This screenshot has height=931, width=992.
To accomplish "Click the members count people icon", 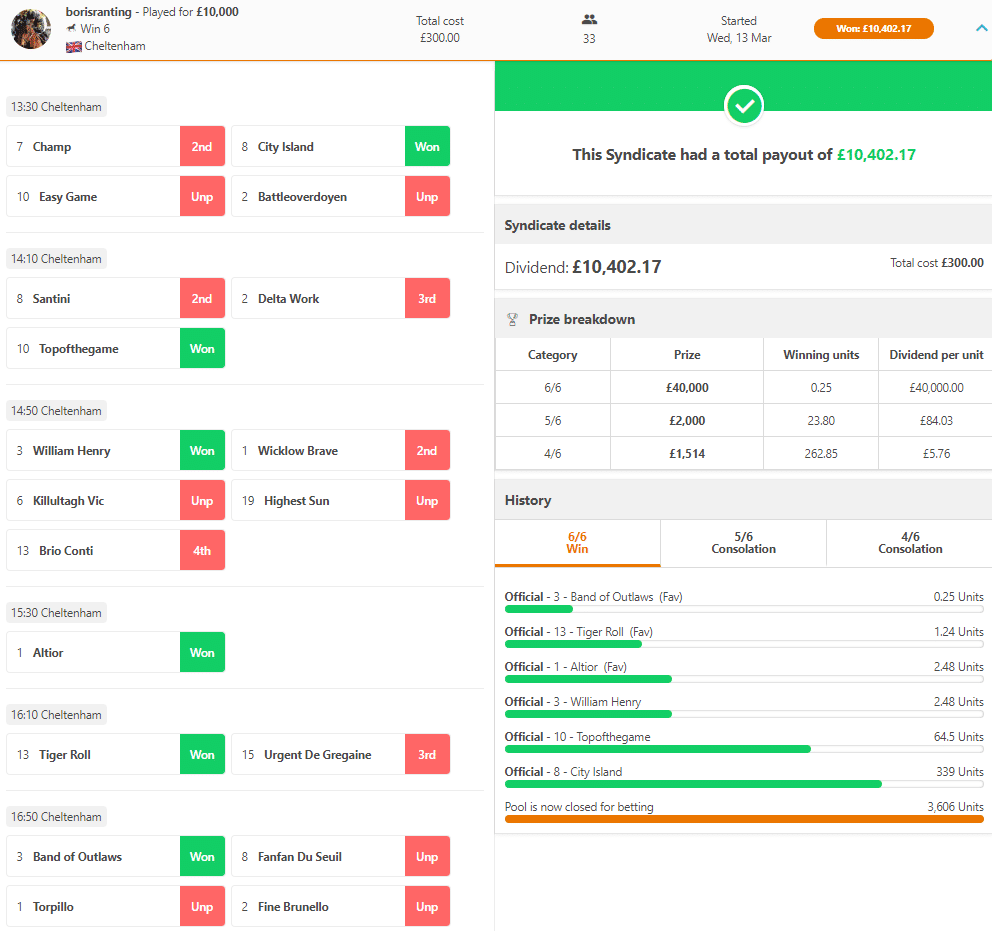I will 589,19.
